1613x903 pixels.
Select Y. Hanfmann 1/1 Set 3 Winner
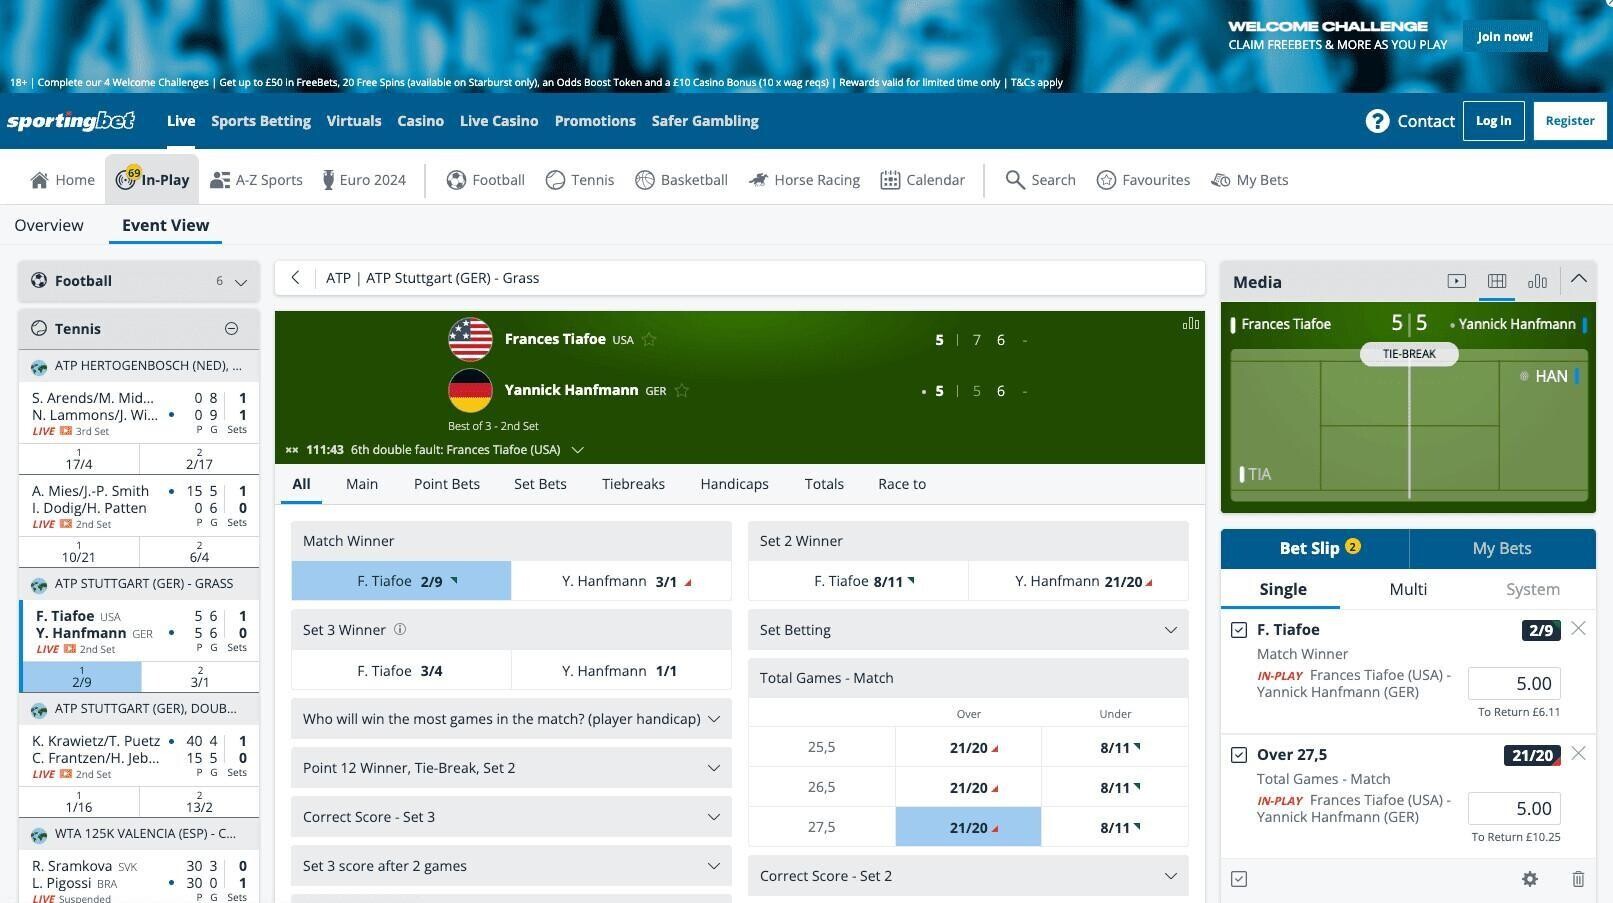(x=621, y=671)
